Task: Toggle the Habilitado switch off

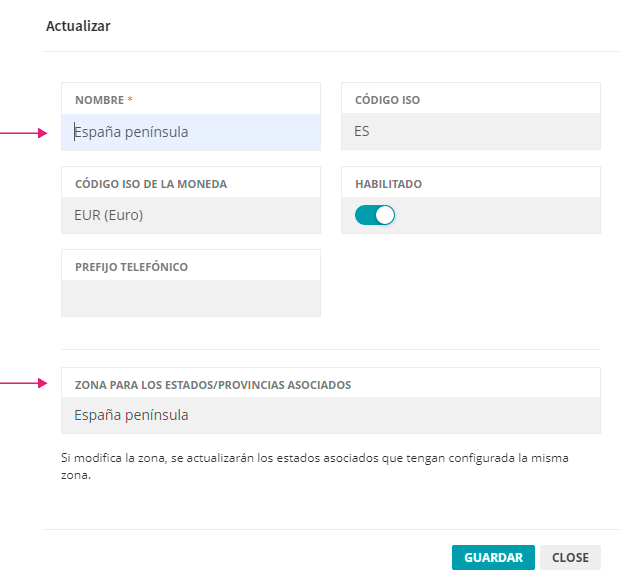Action: (375, 215)
